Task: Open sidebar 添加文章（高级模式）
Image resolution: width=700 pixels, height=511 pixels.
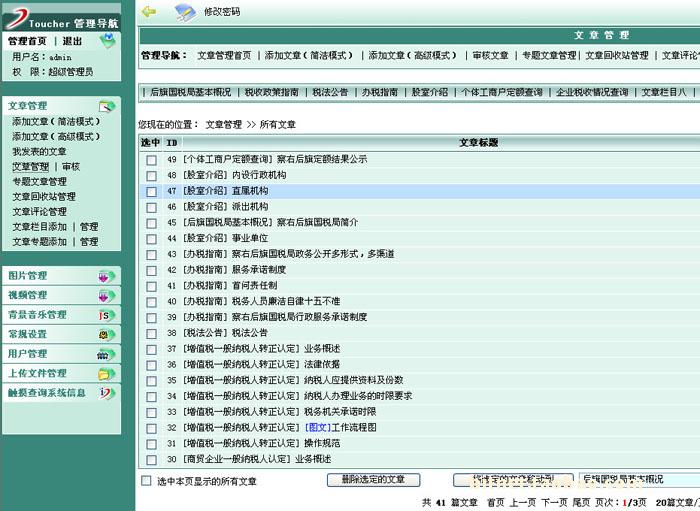Action: pos(56,137)
